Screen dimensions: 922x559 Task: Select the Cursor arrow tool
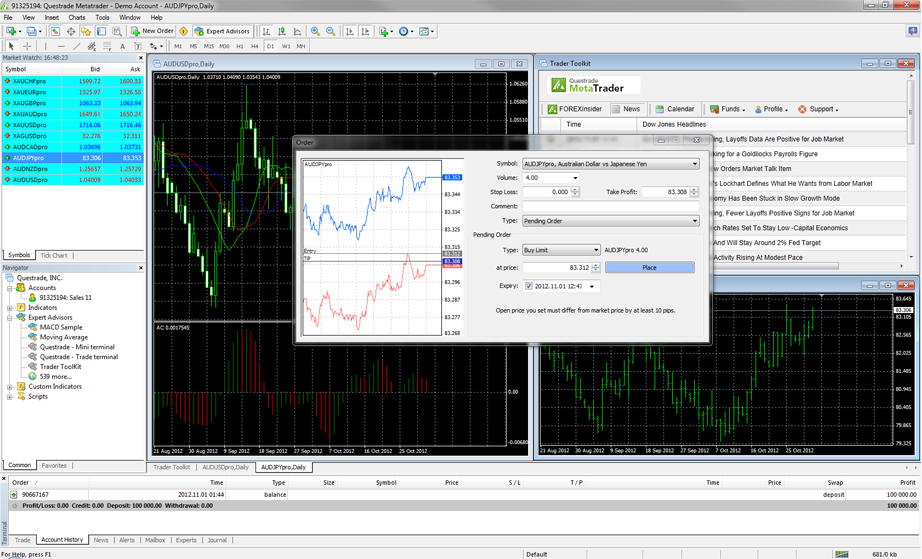click(x=11, y=46)
